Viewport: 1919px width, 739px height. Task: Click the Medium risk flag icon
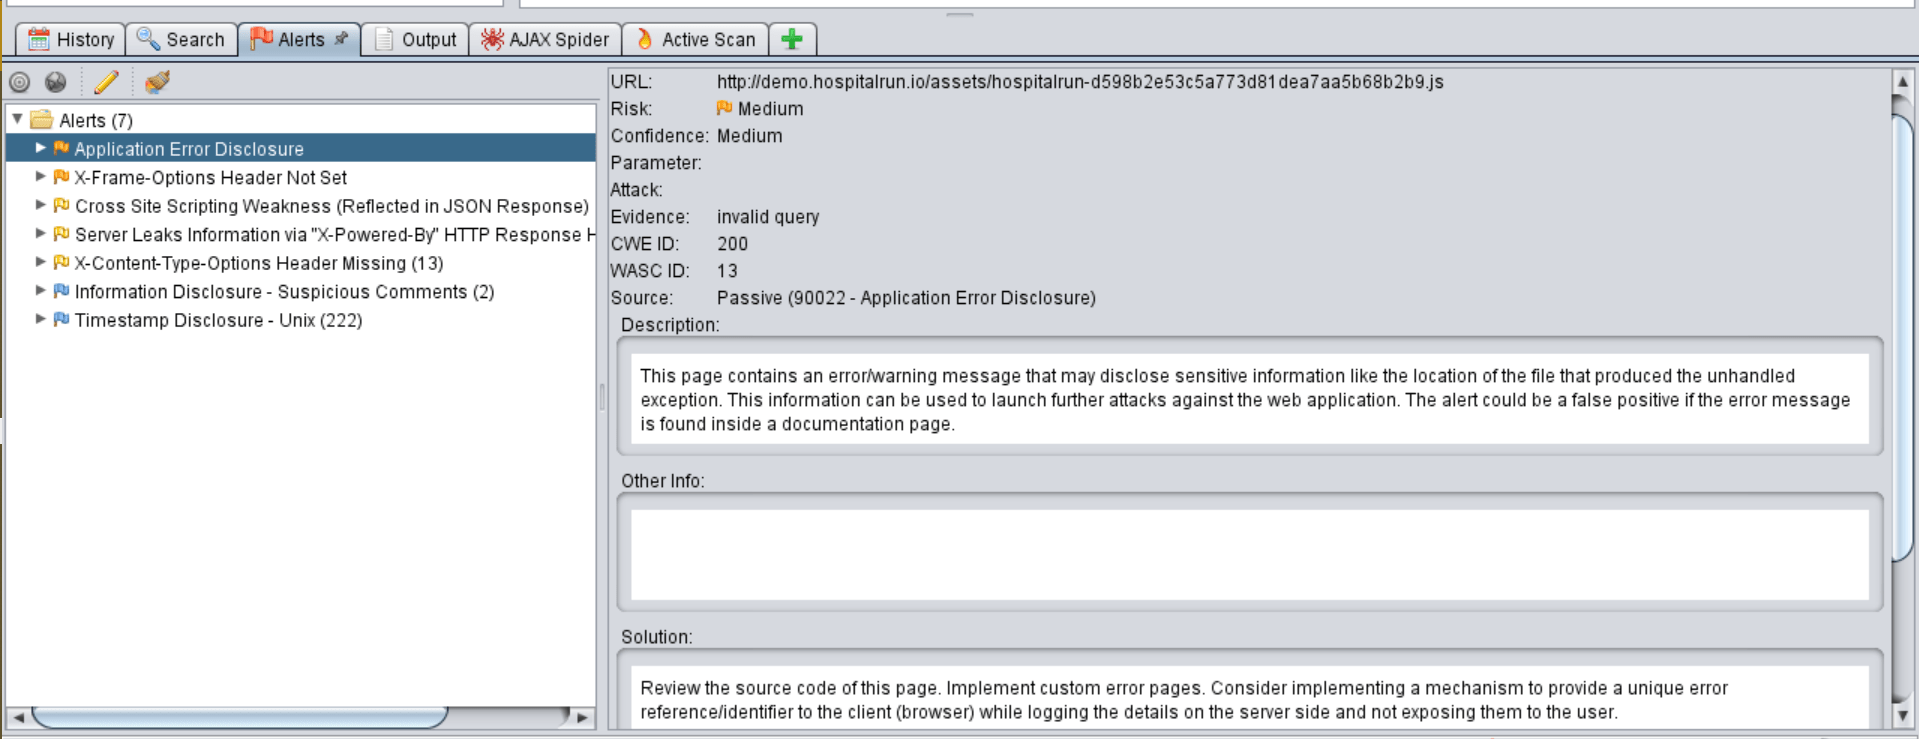click(725, 108)
